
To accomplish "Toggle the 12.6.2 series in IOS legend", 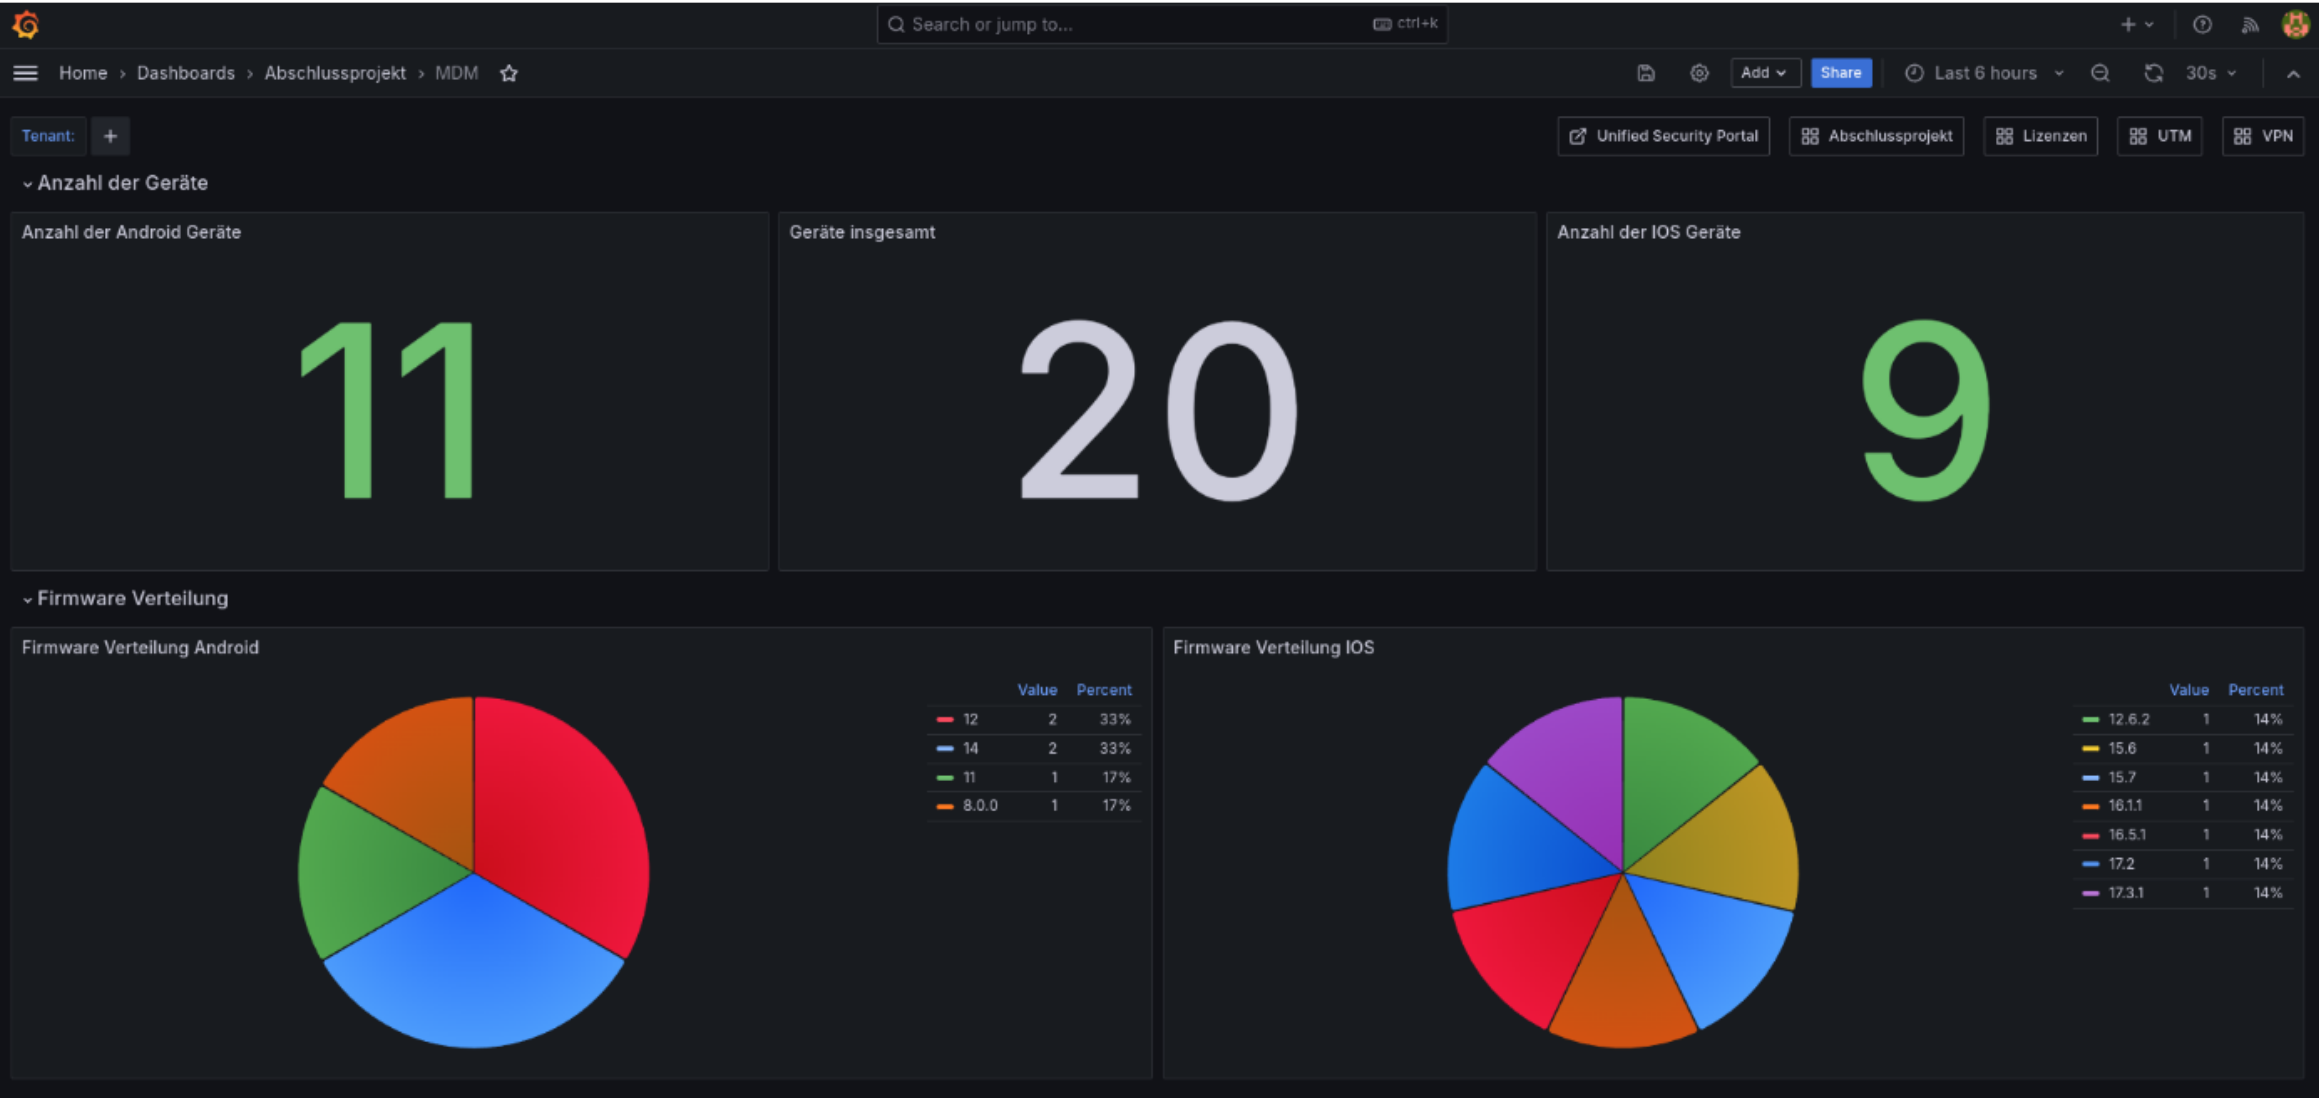I will point(2138,719).
